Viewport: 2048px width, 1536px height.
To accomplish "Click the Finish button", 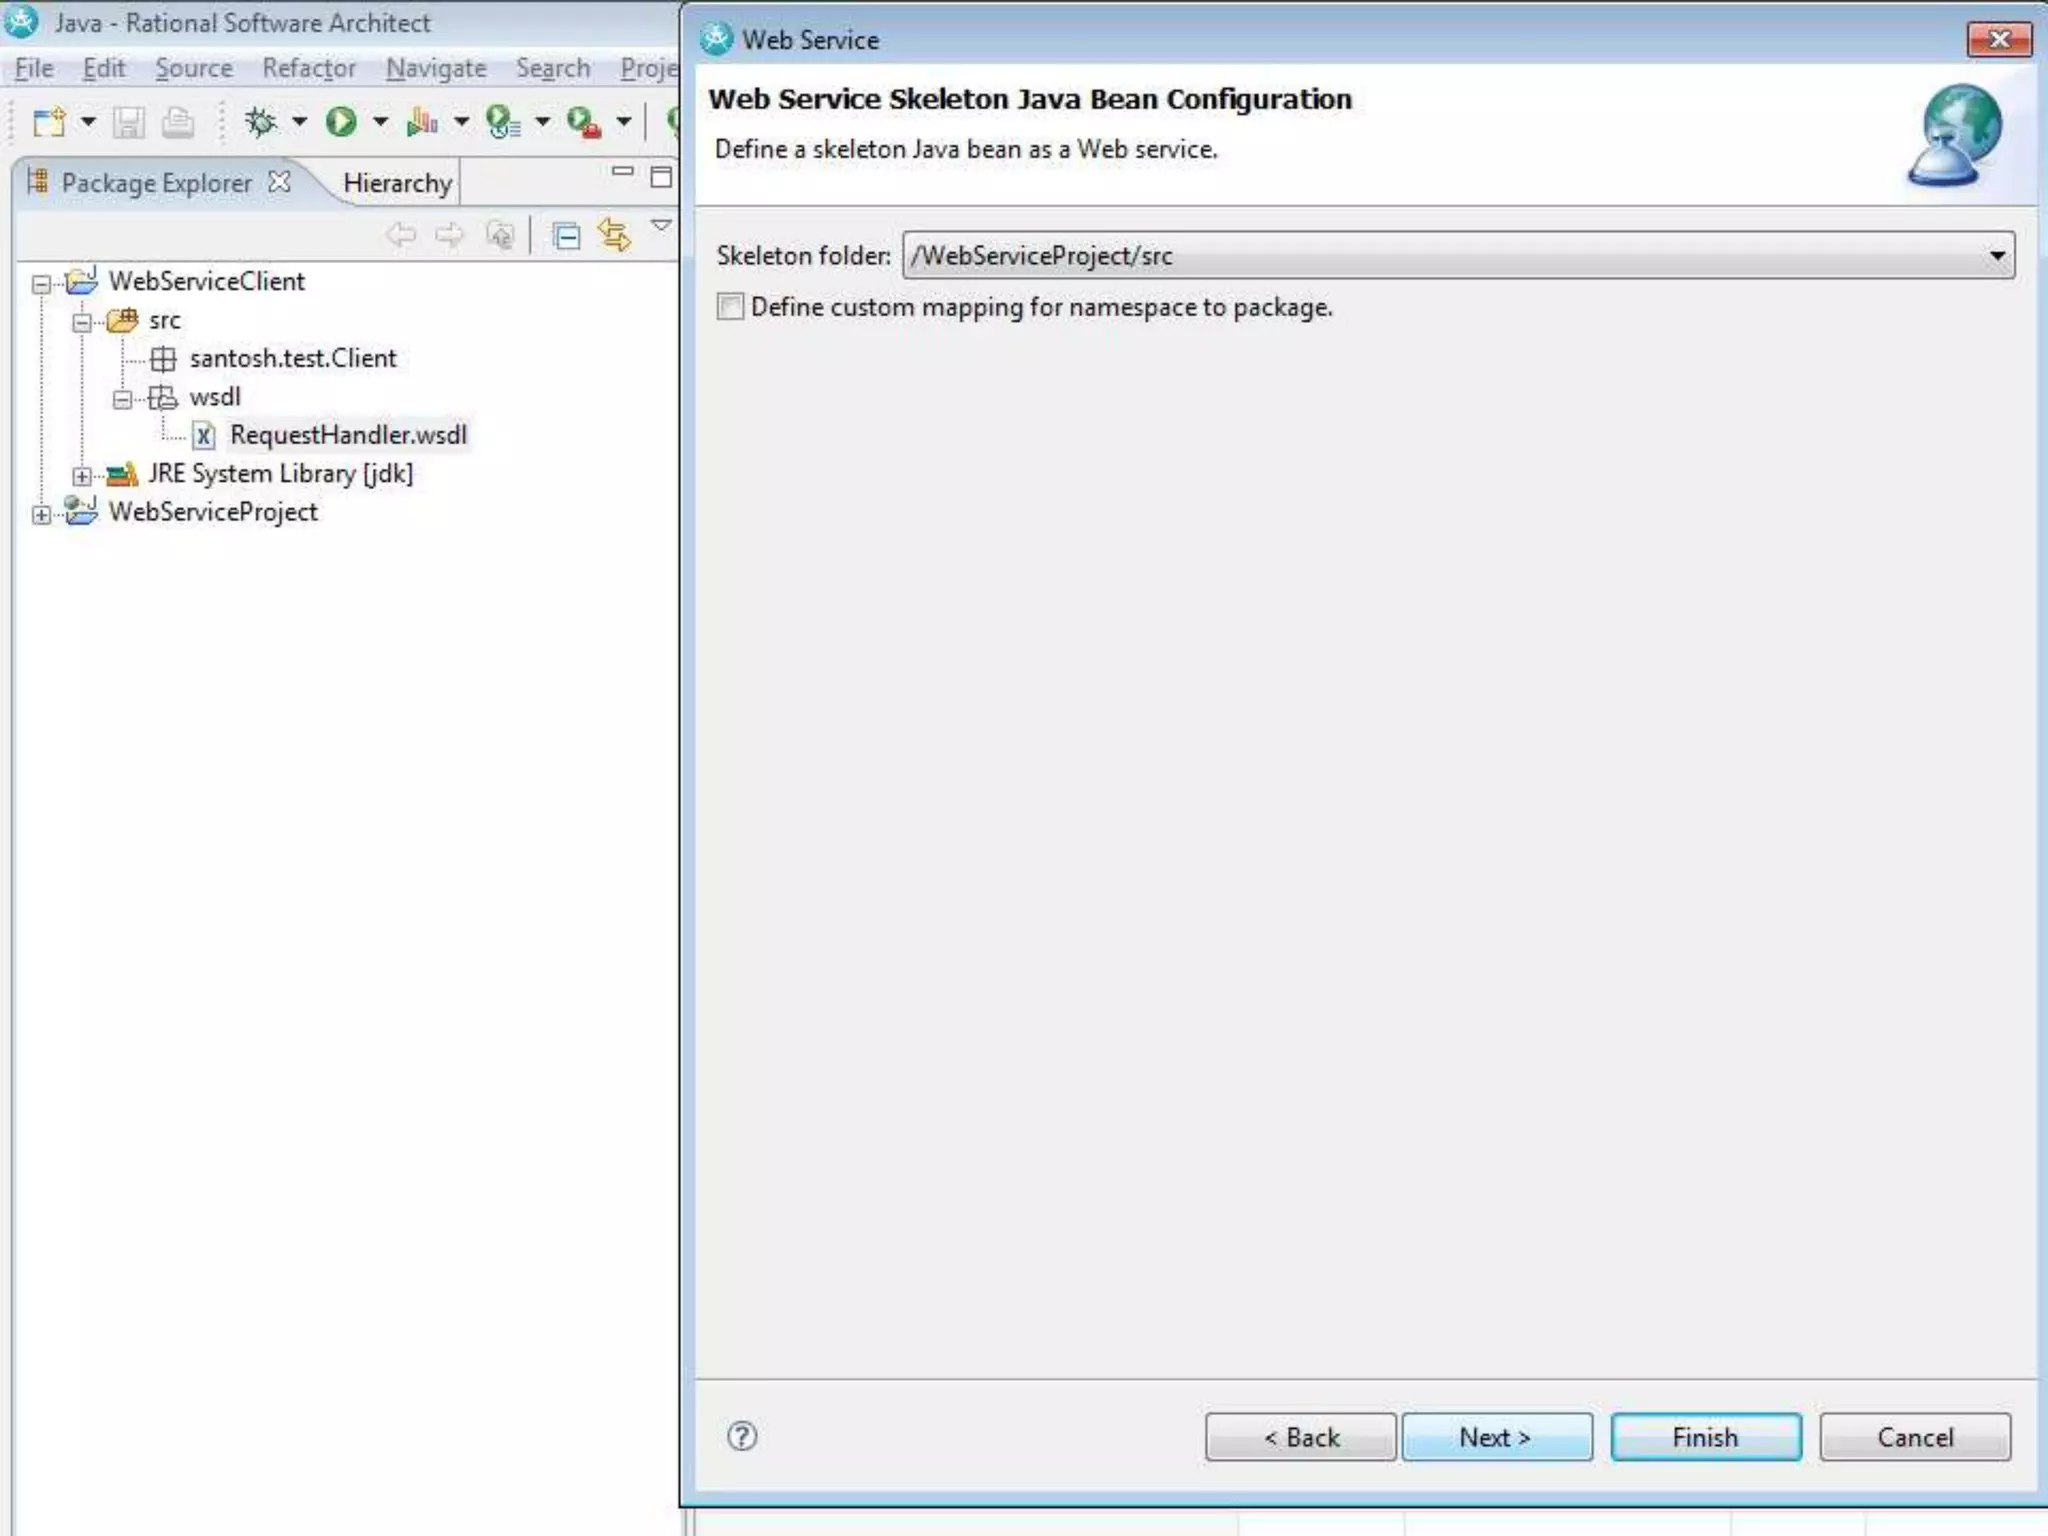I will [x=1705, y=1437].
